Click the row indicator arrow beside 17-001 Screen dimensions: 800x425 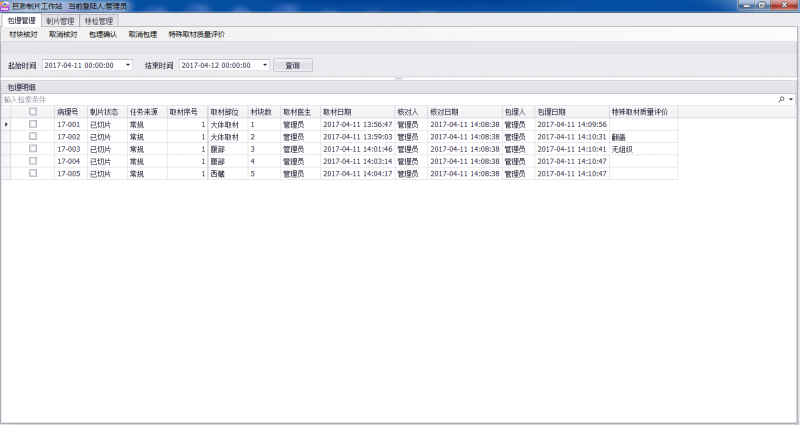pyautogui.click(x=7, y=124)
